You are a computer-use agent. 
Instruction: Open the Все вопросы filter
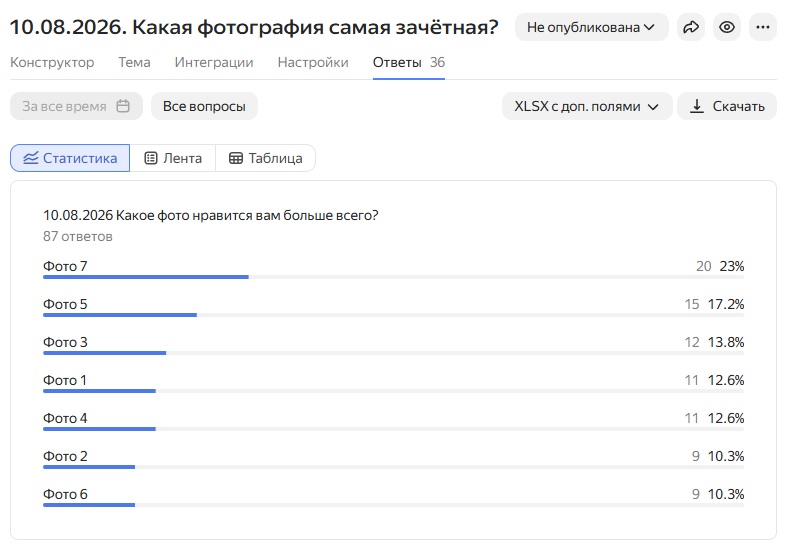pos(204,106)
